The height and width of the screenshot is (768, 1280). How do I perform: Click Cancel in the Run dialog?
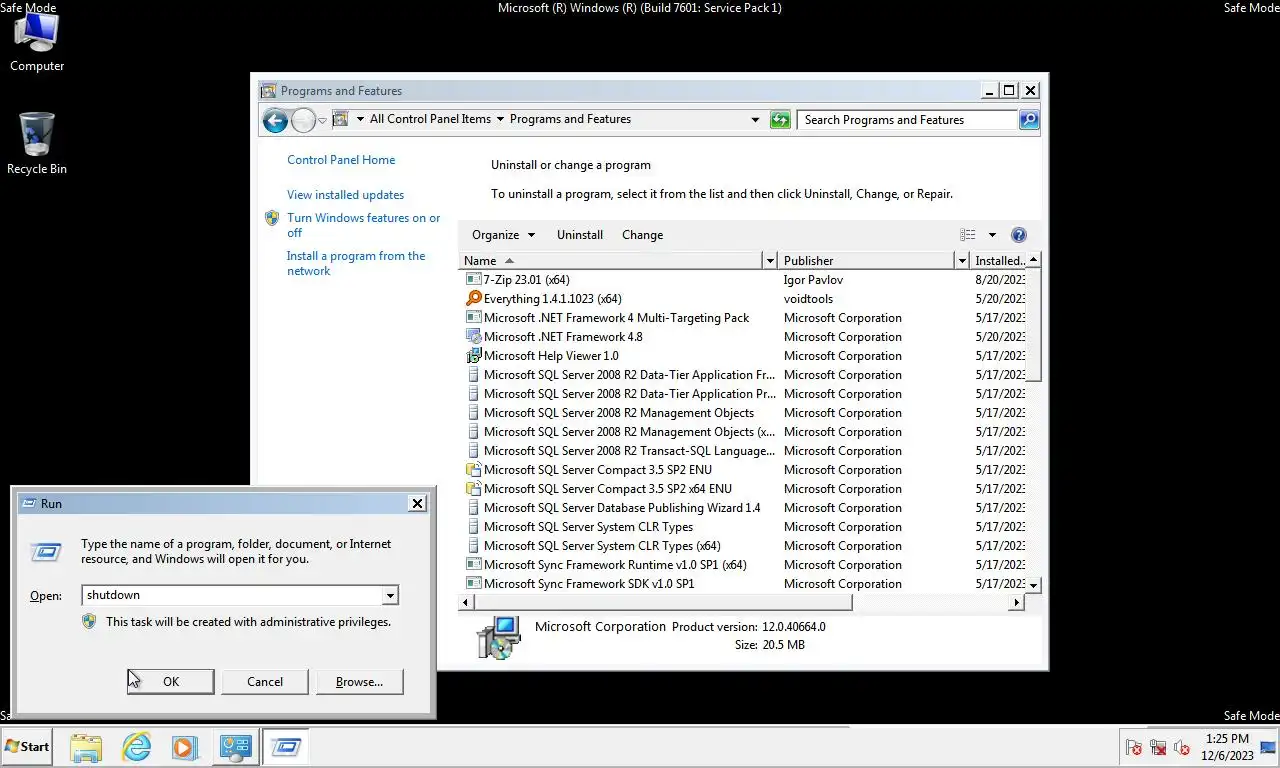(x=265, y=682)
